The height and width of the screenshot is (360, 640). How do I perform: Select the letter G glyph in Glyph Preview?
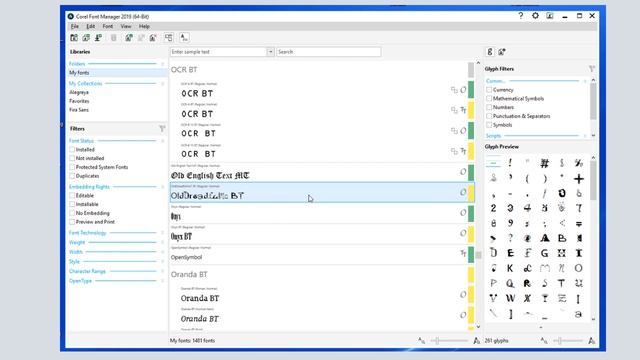click(544, 253)
